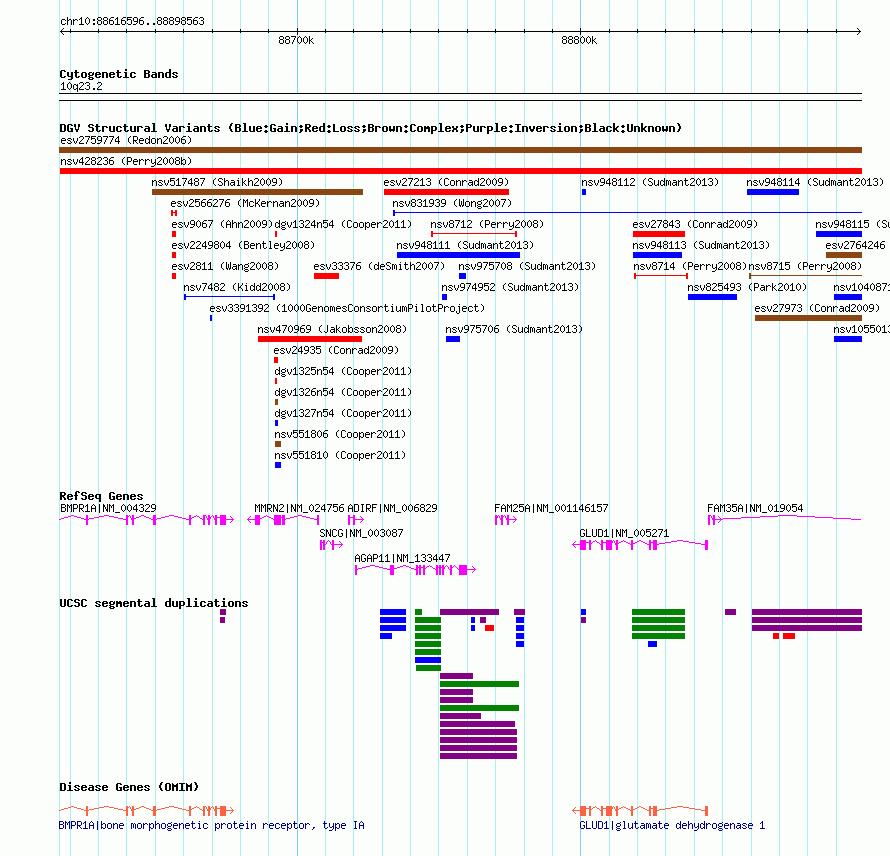Open esv2811 (Wang2008) variant
890x856 pixels.
(x=225, y=266)
